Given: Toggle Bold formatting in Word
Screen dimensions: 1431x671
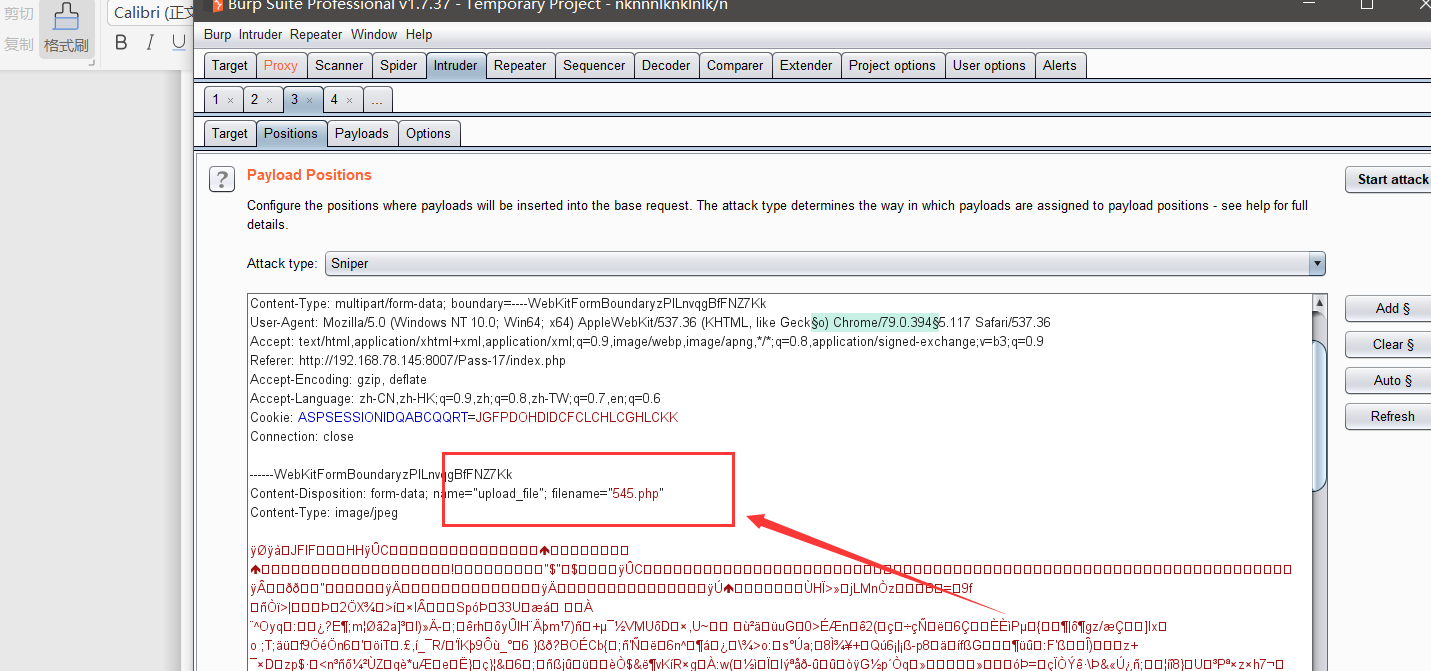Looking at the screenshot, I should pos(121,42).
